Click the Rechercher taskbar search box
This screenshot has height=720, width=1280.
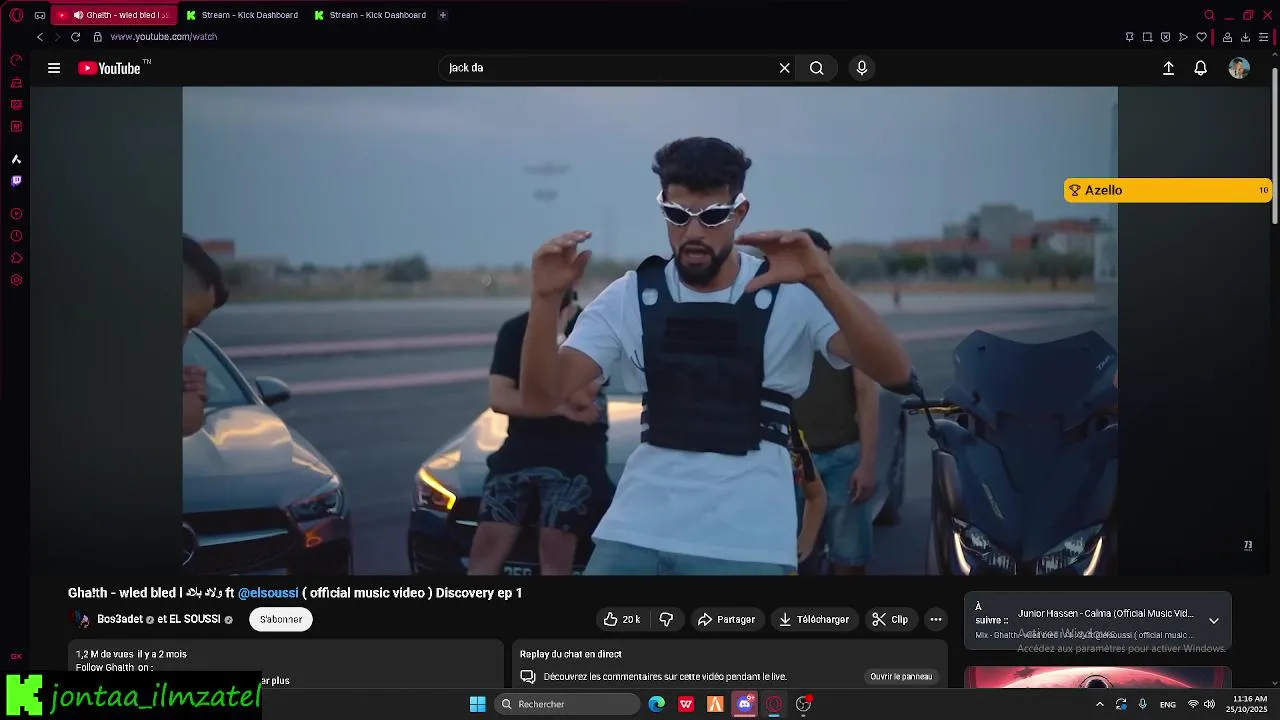[x=568, y=704]
